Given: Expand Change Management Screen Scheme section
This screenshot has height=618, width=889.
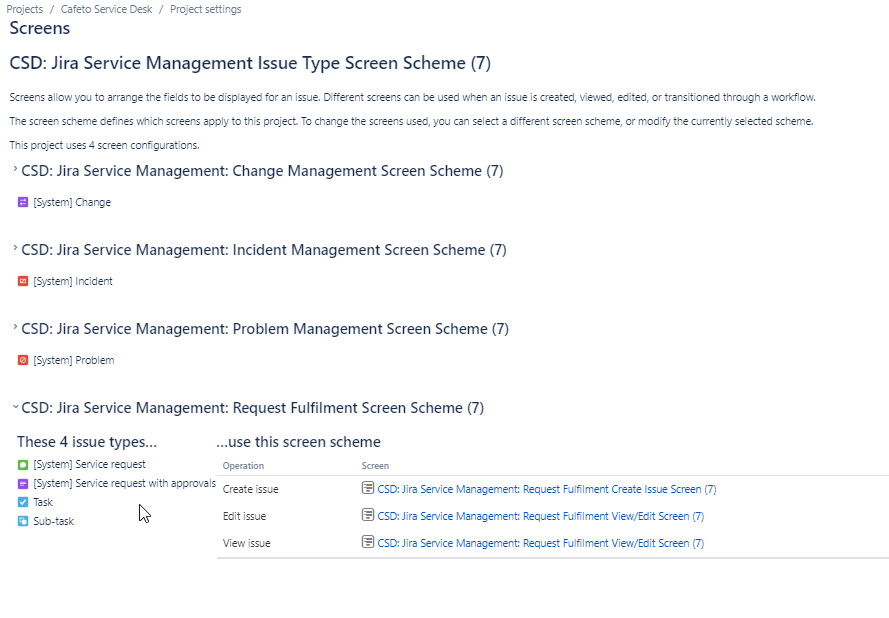Looking at the screenshot, I should pyautogui.click(x=15, y=169).
